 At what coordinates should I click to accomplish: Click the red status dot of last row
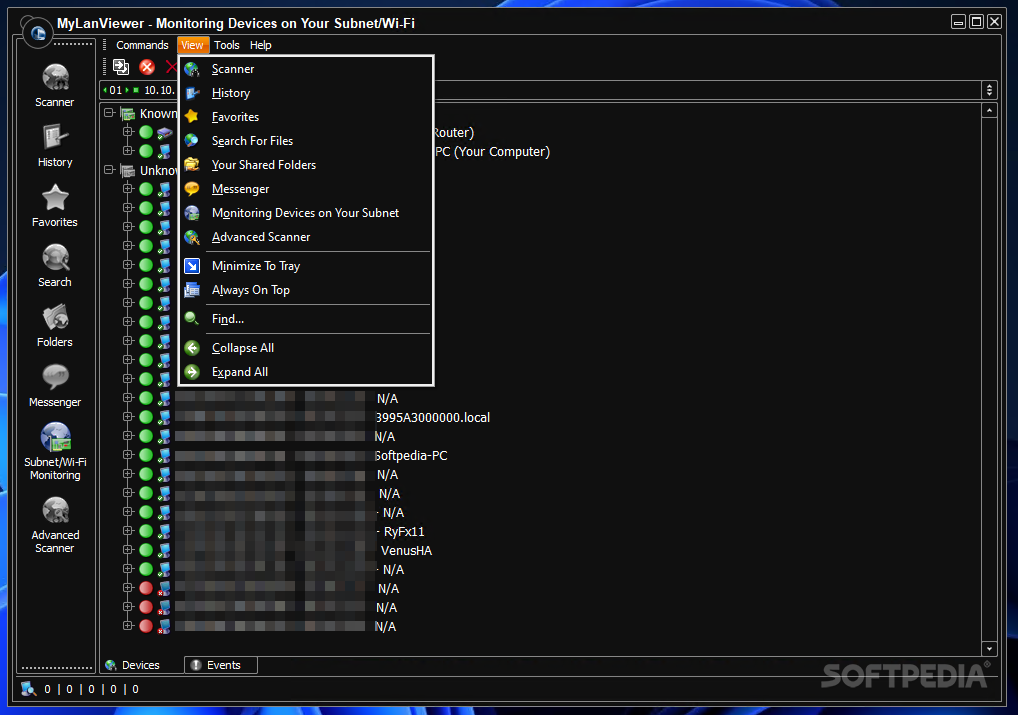click(146, 626)
